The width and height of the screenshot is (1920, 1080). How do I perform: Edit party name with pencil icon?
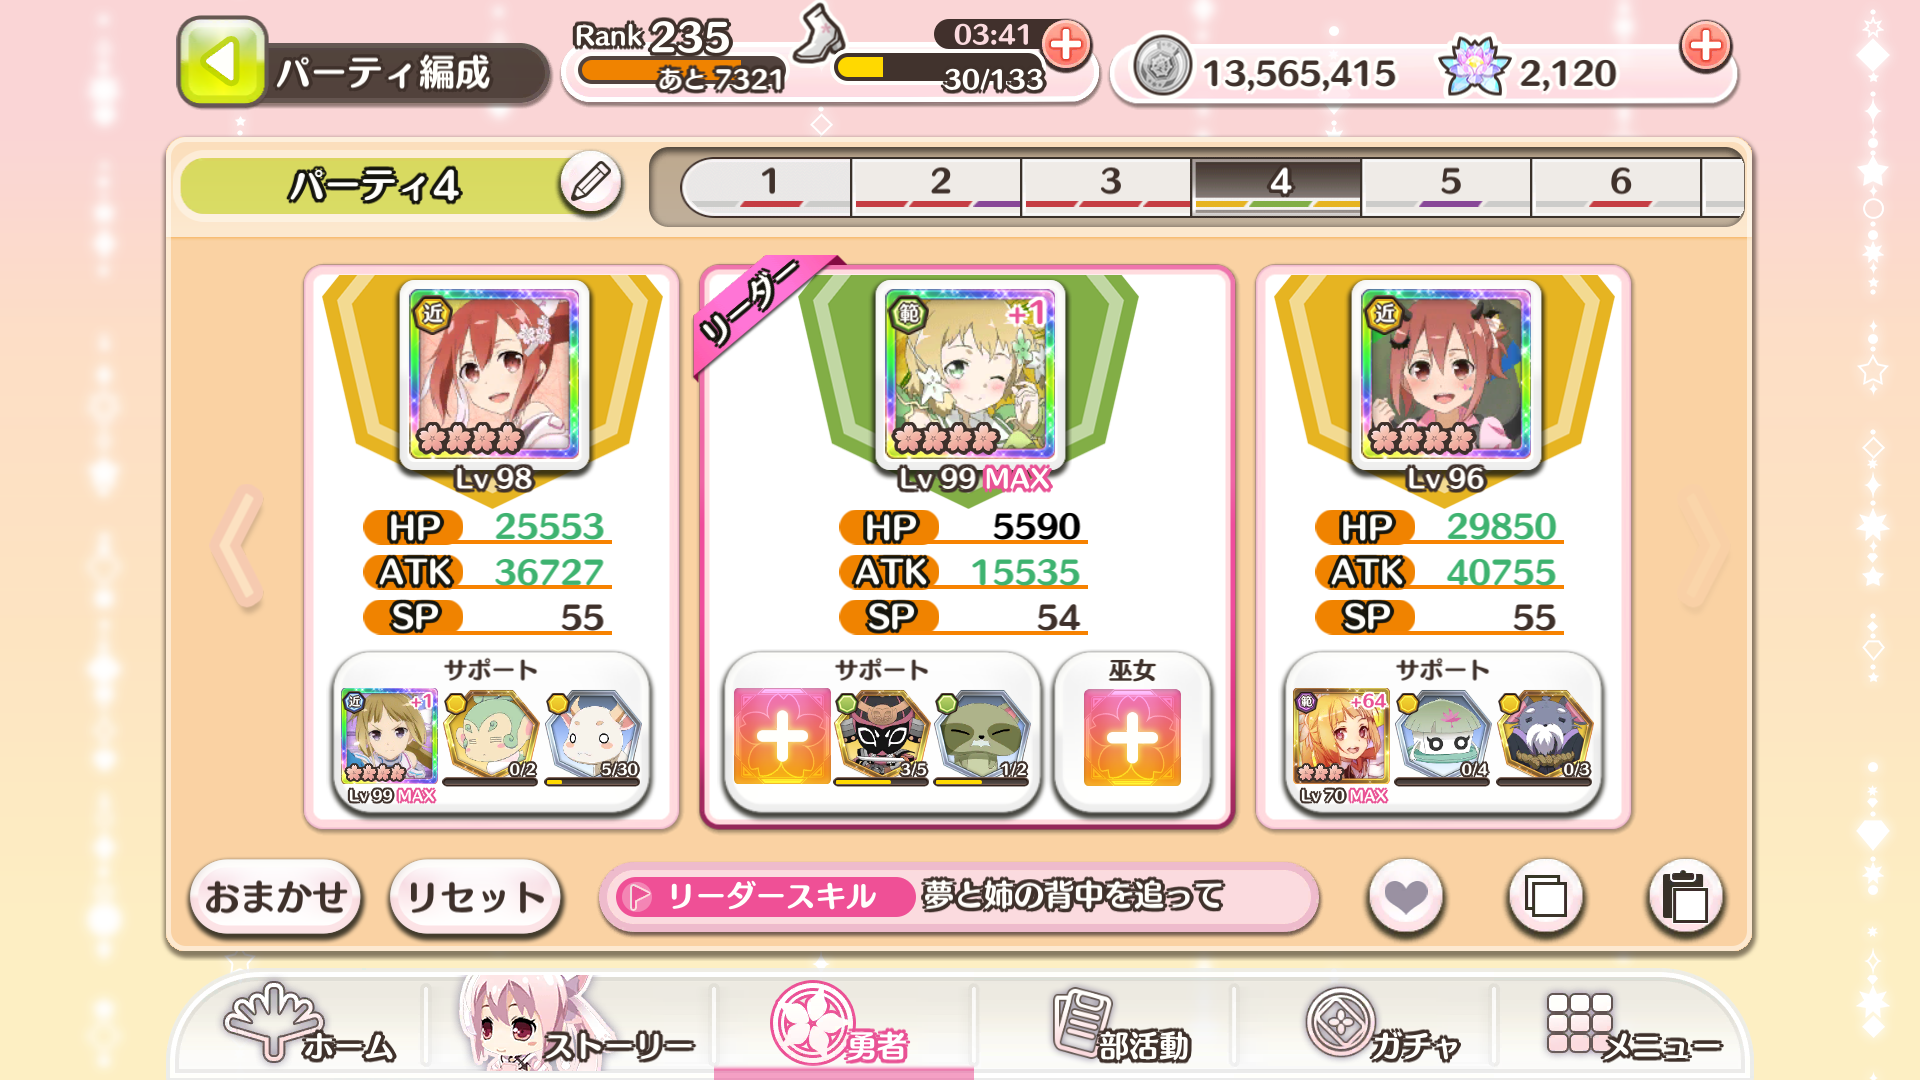click(590, 182)
